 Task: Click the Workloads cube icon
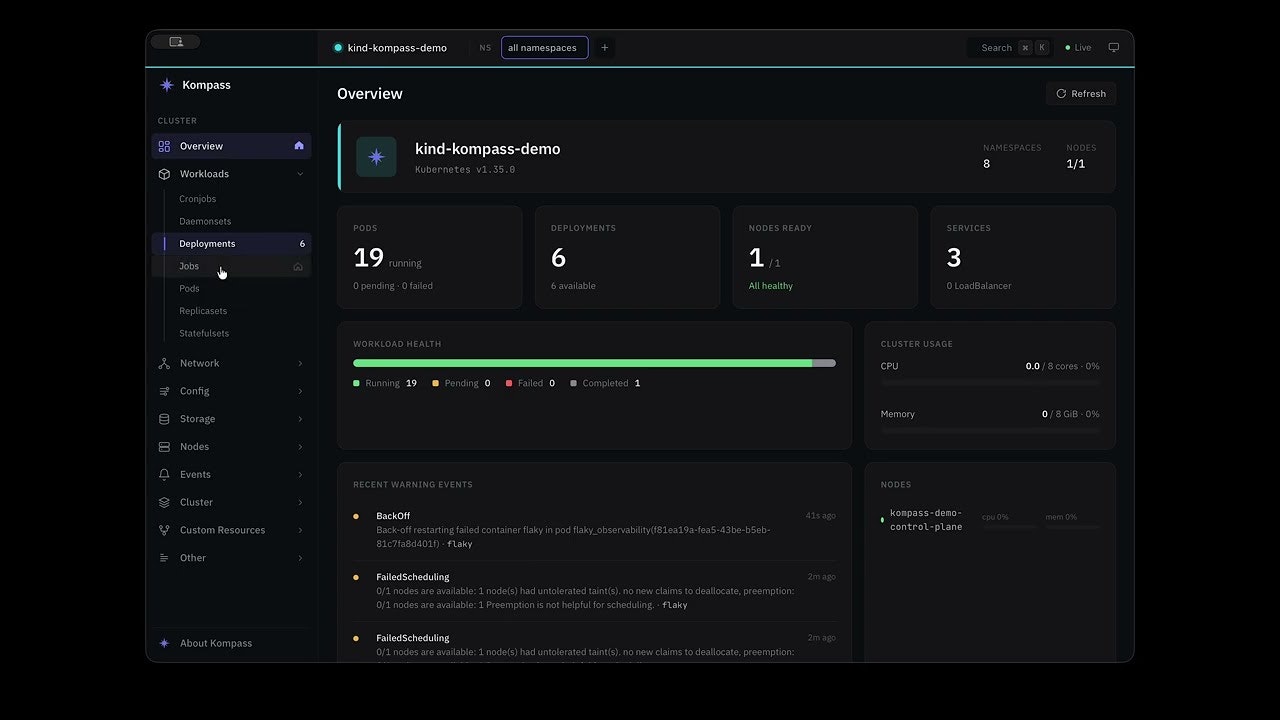164,174
